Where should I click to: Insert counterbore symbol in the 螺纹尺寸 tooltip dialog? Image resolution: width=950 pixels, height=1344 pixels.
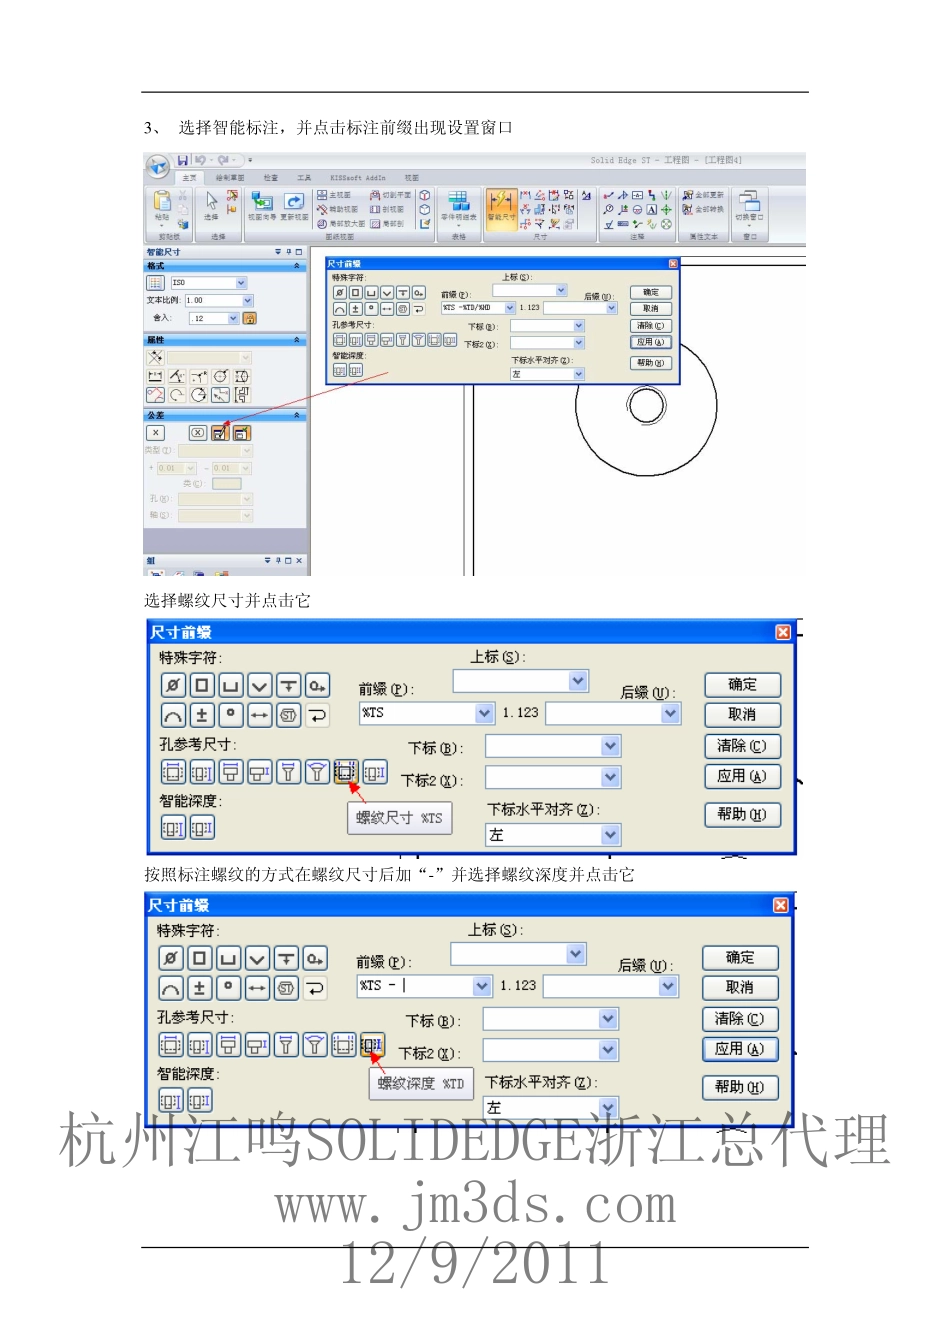click(x=230, y=685)
